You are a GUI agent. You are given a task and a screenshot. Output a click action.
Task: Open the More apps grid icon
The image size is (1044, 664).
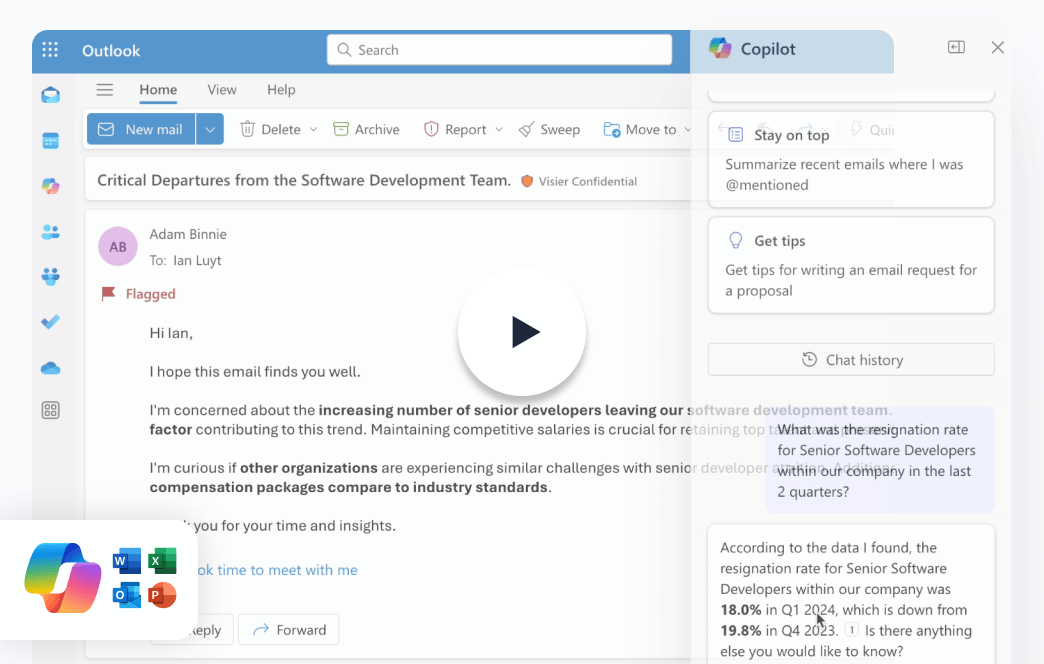(x=50, y=410)
